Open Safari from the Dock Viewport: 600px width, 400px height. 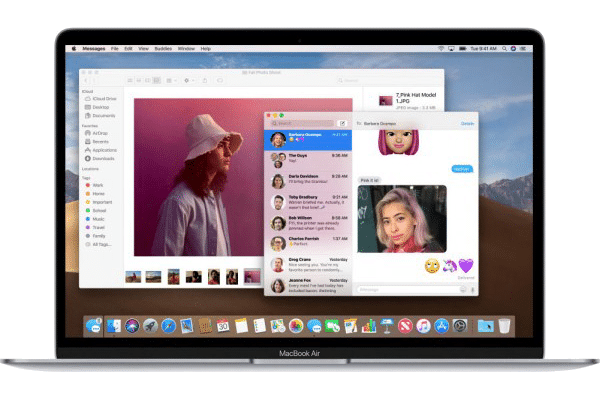pos(168,325)
